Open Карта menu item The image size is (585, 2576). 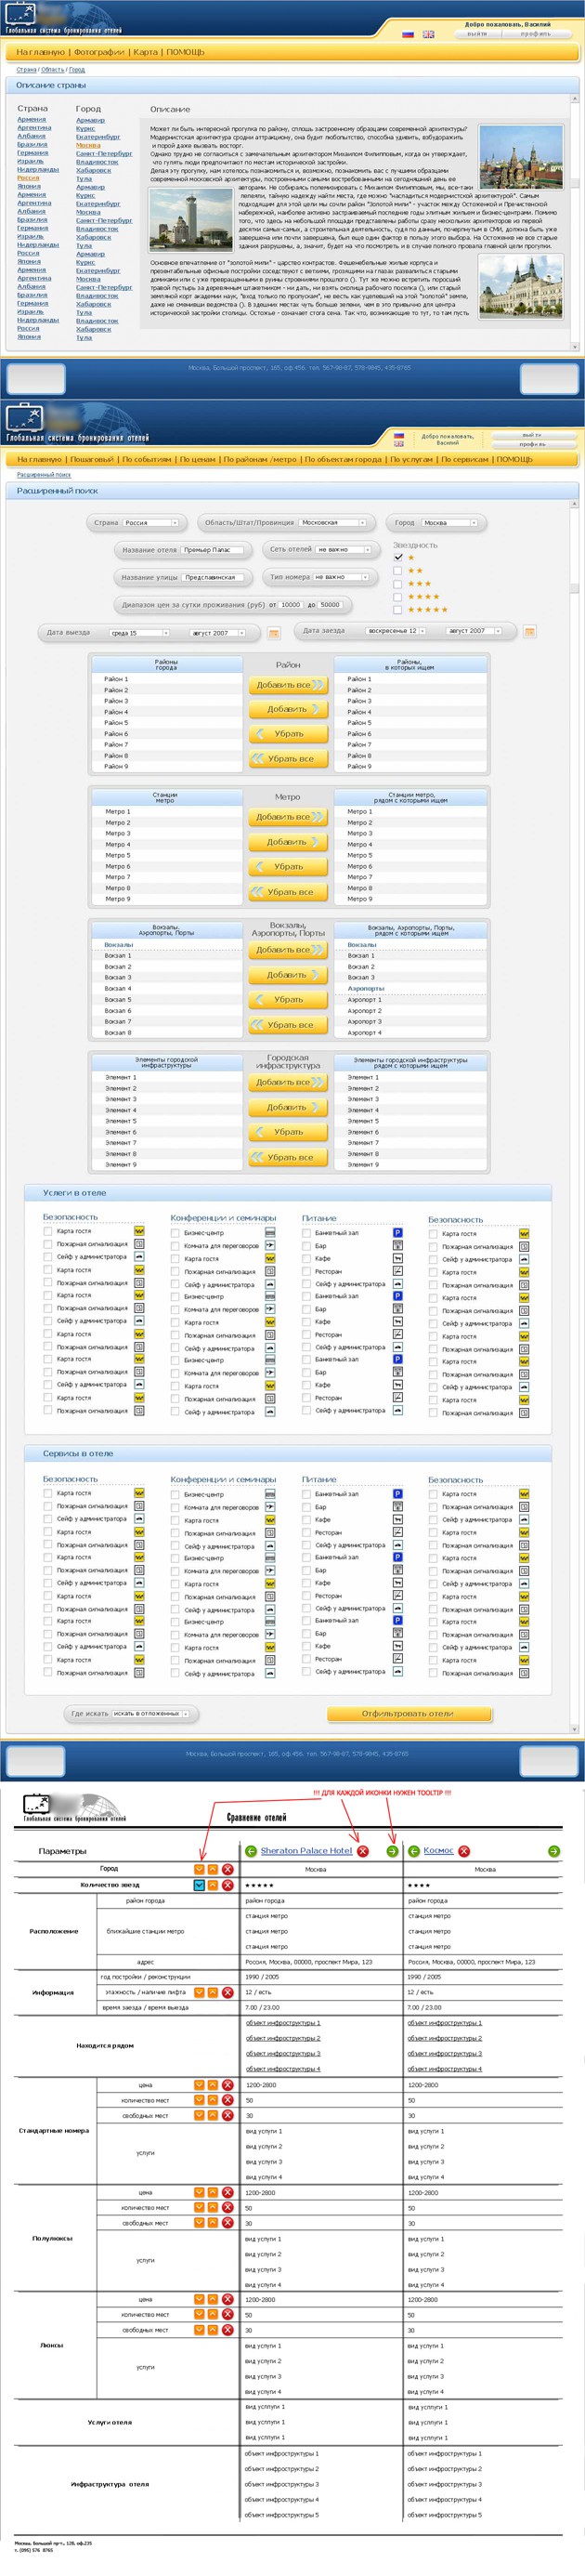pyautogui.click(x=146, y=52)
